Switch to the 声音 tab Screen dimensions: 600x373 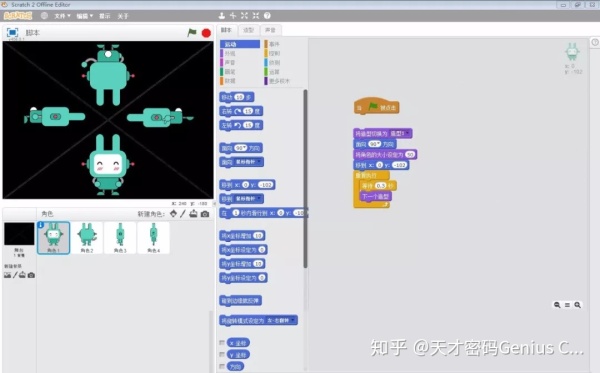[270, 30]
